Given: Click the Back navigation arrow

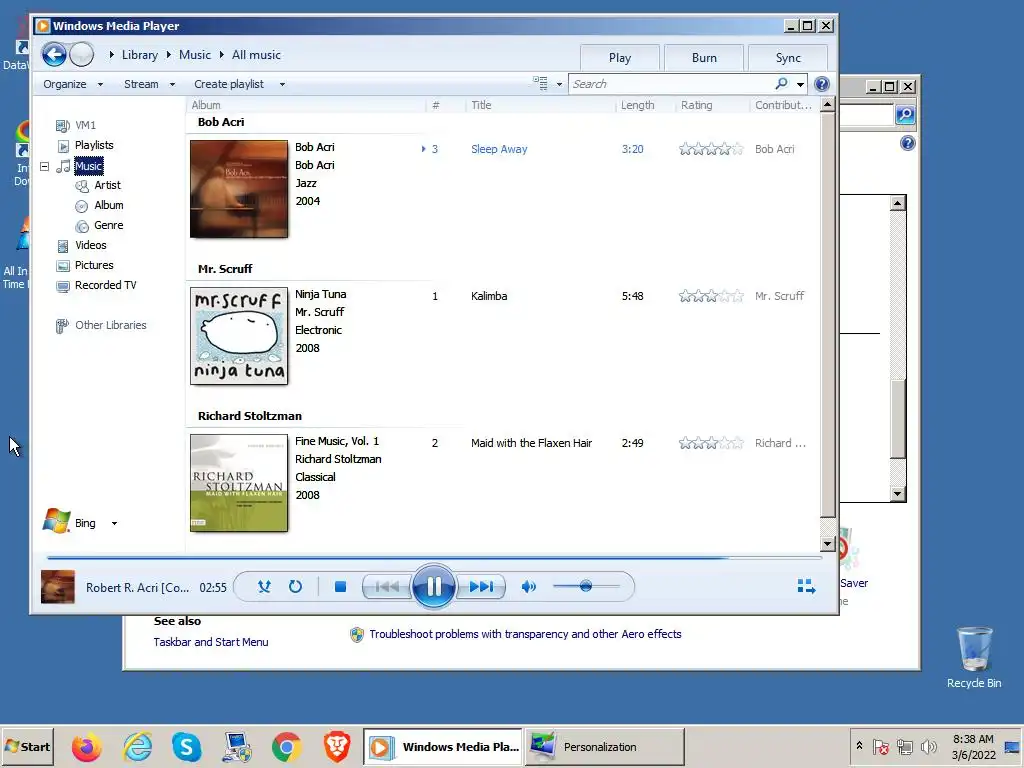Looking at the screenshot, I should (54, 54).
